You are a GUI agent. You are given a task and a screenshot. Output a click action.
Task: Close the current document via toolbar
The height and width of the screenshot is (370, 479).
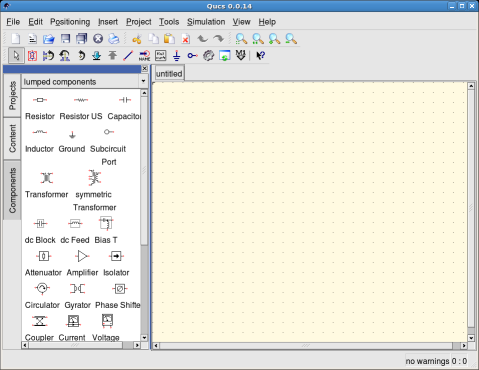coord(98,39)
